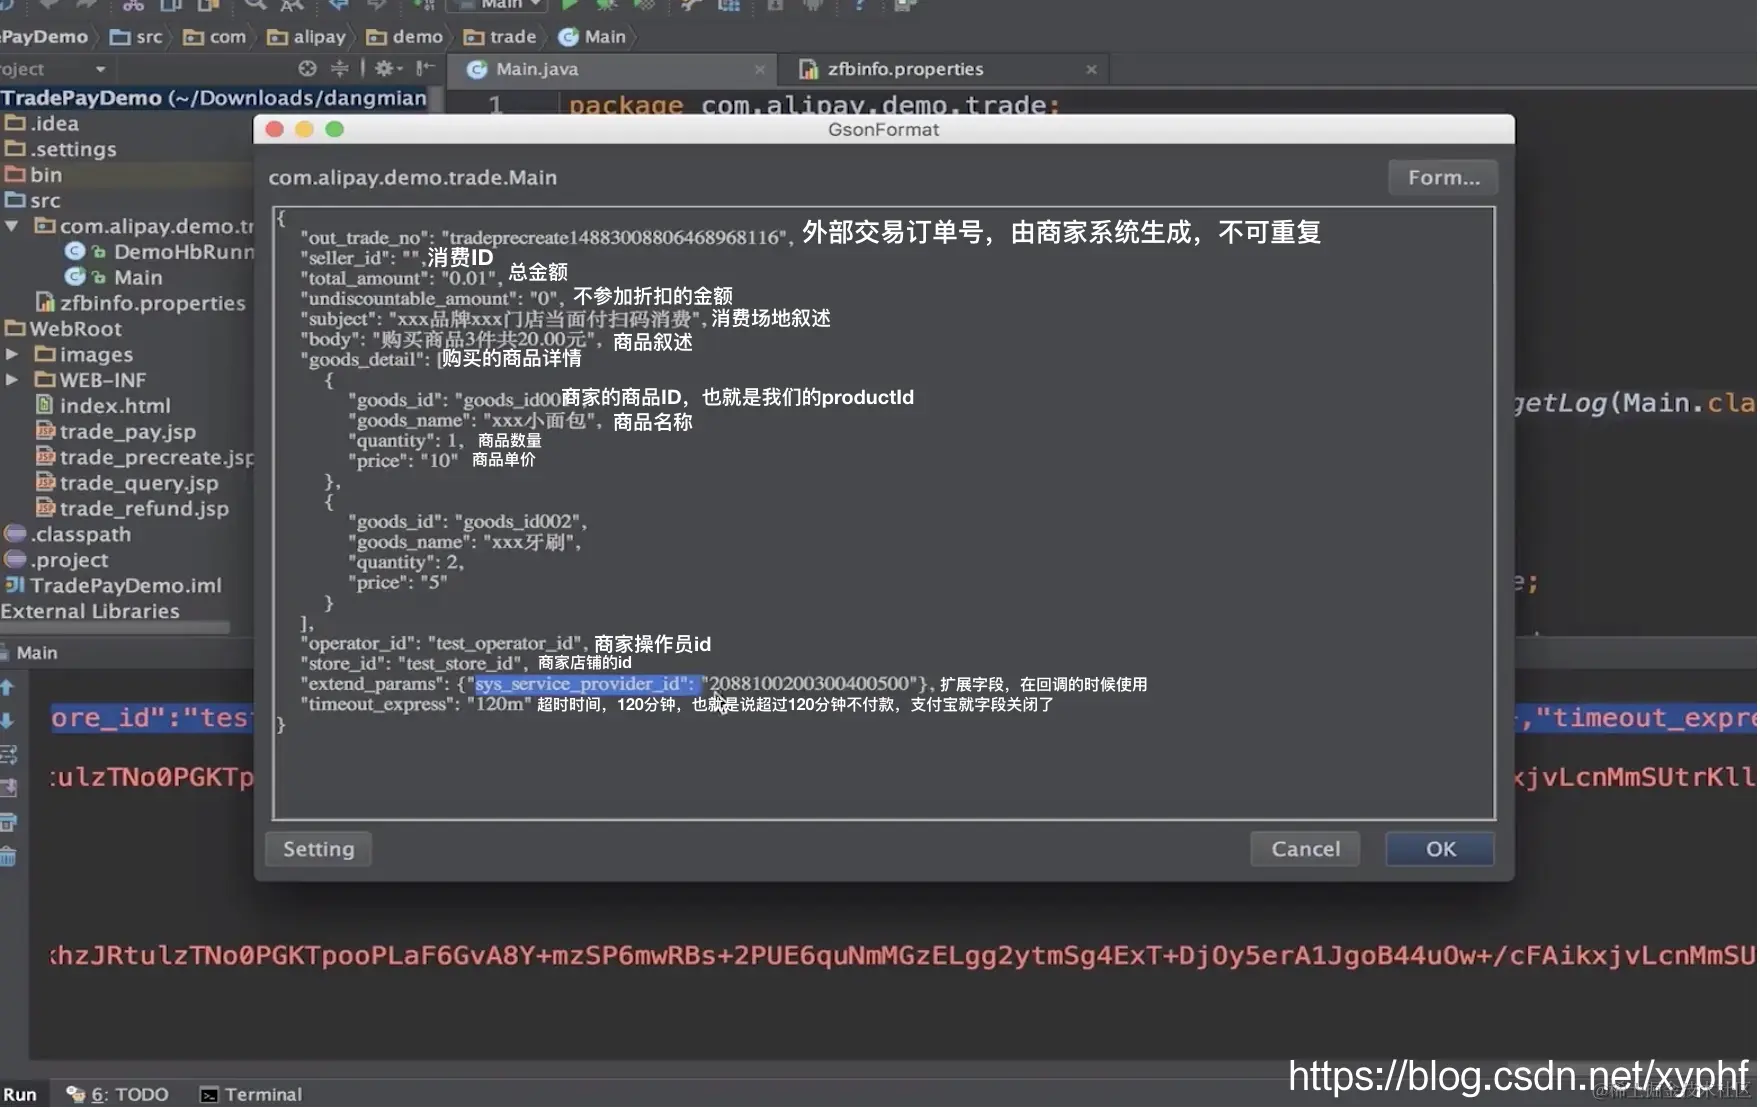The width and height of the screenshot is (1760, 1108).
Task: Click the Form... button in GsonFormat dialog
Action: 1443,177
